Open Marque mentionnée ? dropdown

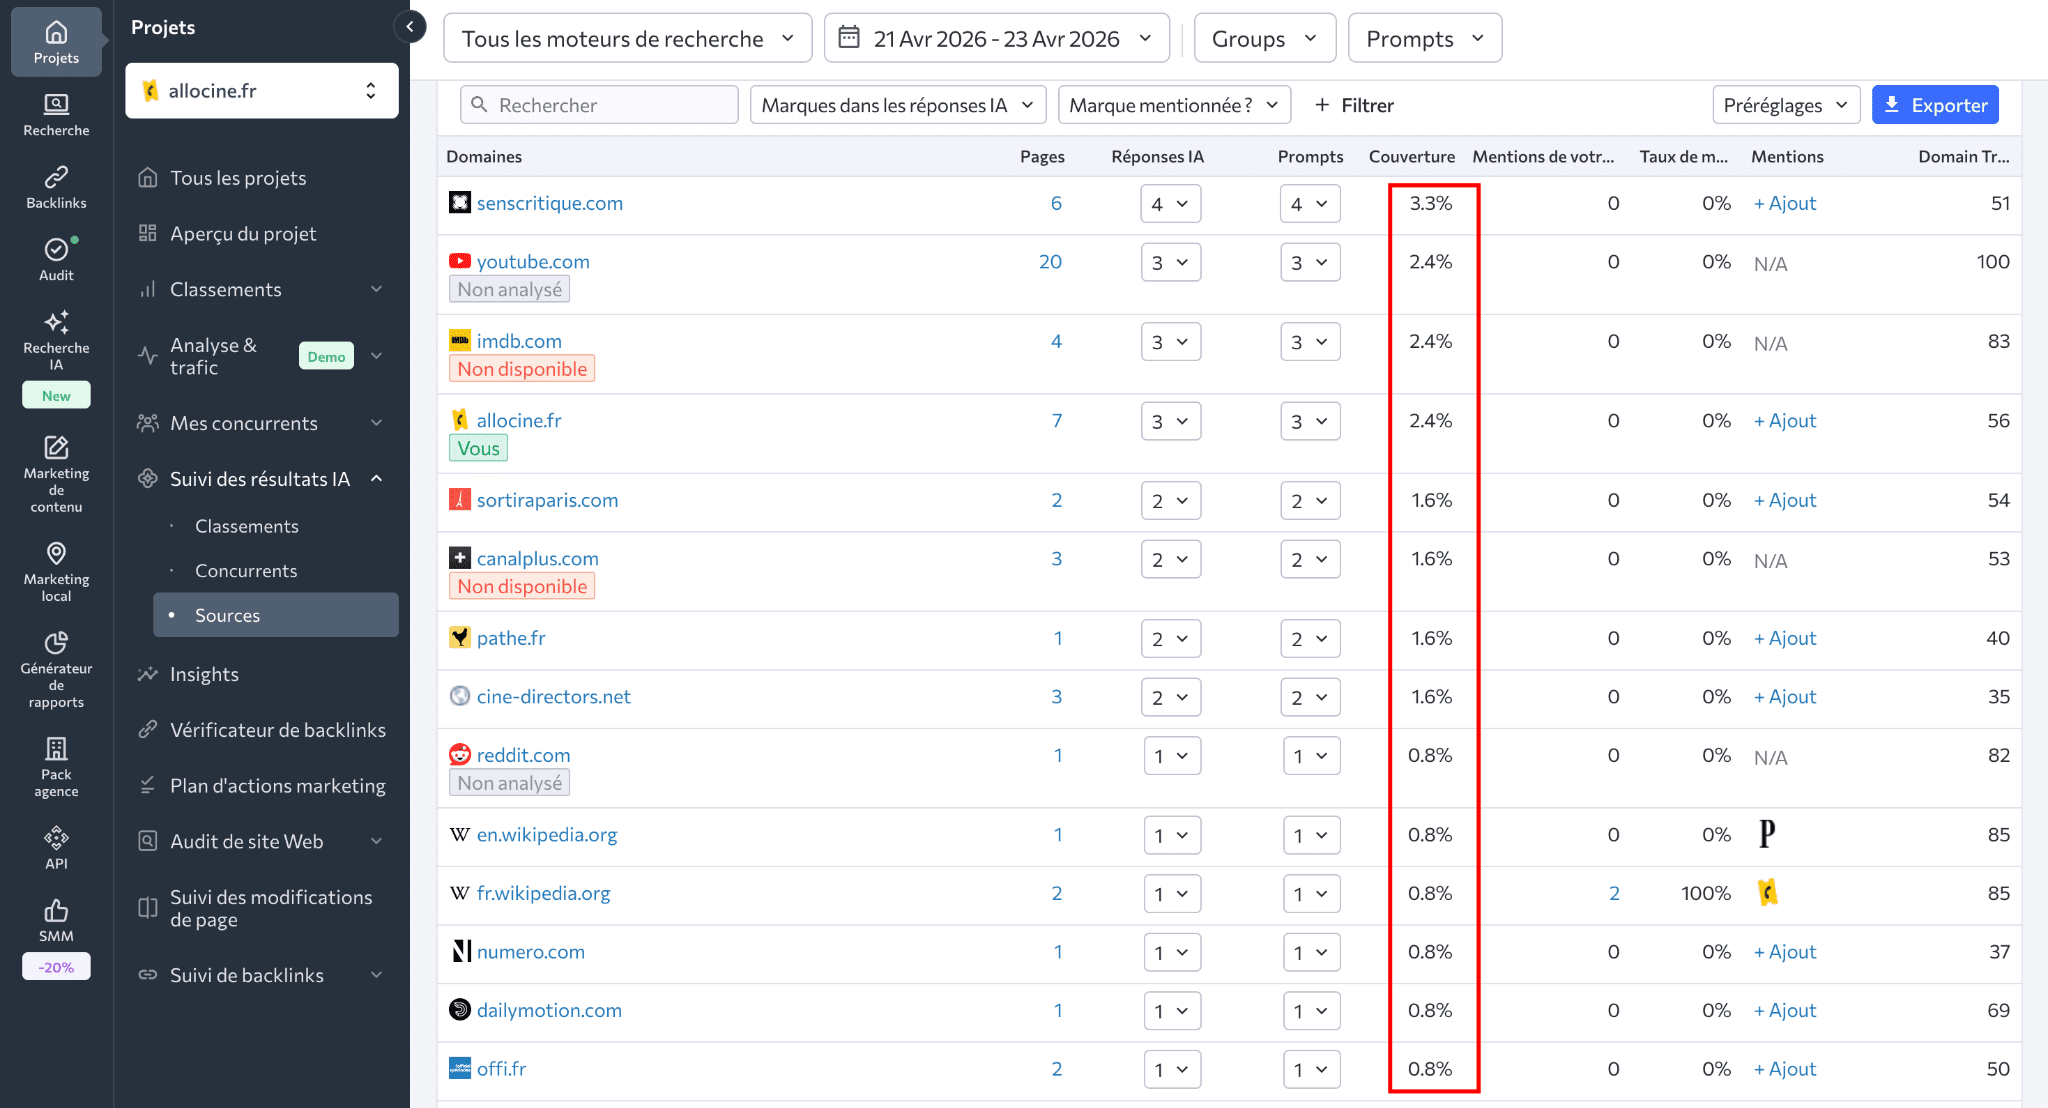point(1174,105)
